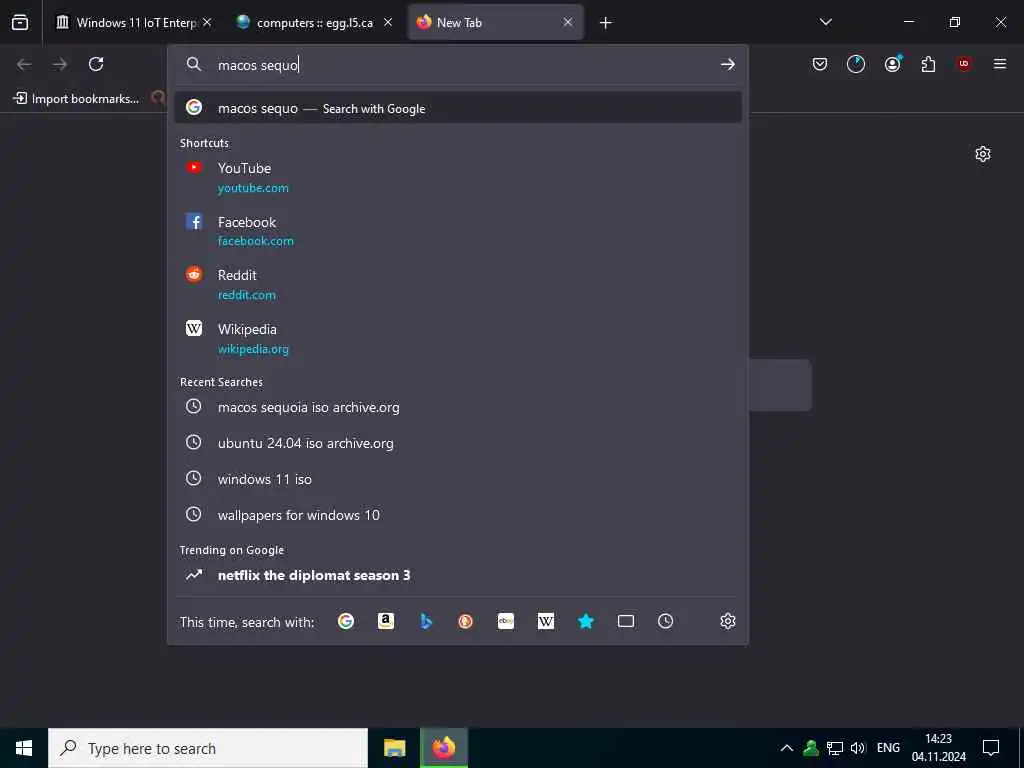Viewport: 1024px width, 768px height.
Task: Submit the search with the arrow button
Action: 728,64
